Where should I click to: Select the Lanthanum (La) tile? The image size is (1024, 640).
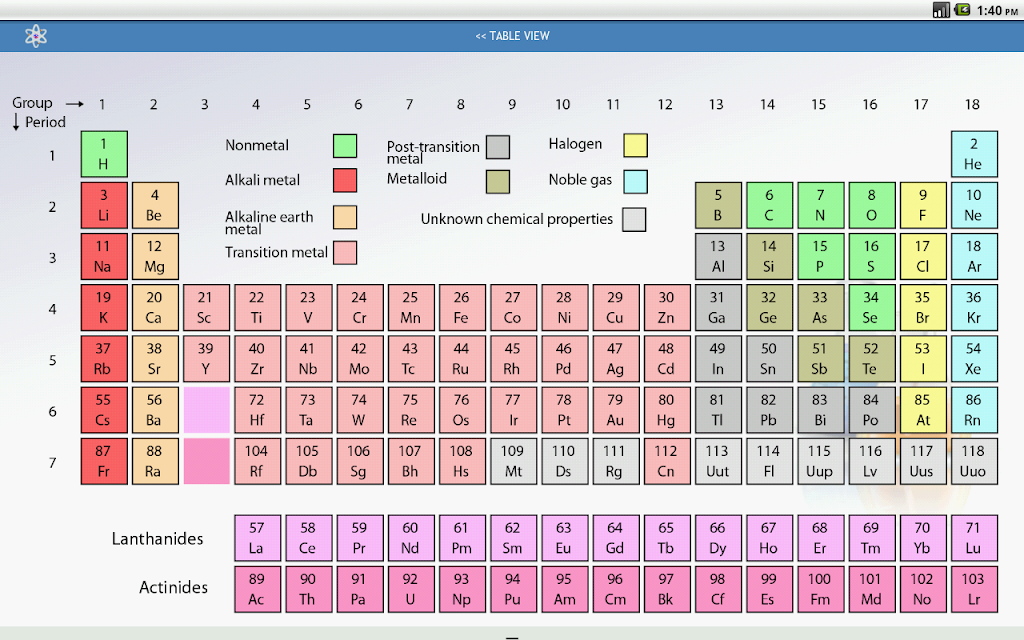[x=257, y=538]
